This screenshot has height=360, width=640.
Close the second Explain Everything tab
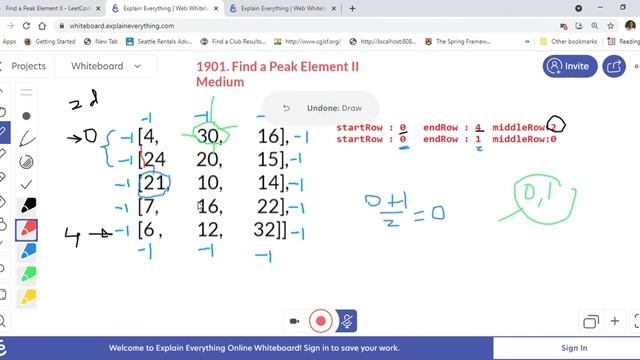[x=333, y=8]
